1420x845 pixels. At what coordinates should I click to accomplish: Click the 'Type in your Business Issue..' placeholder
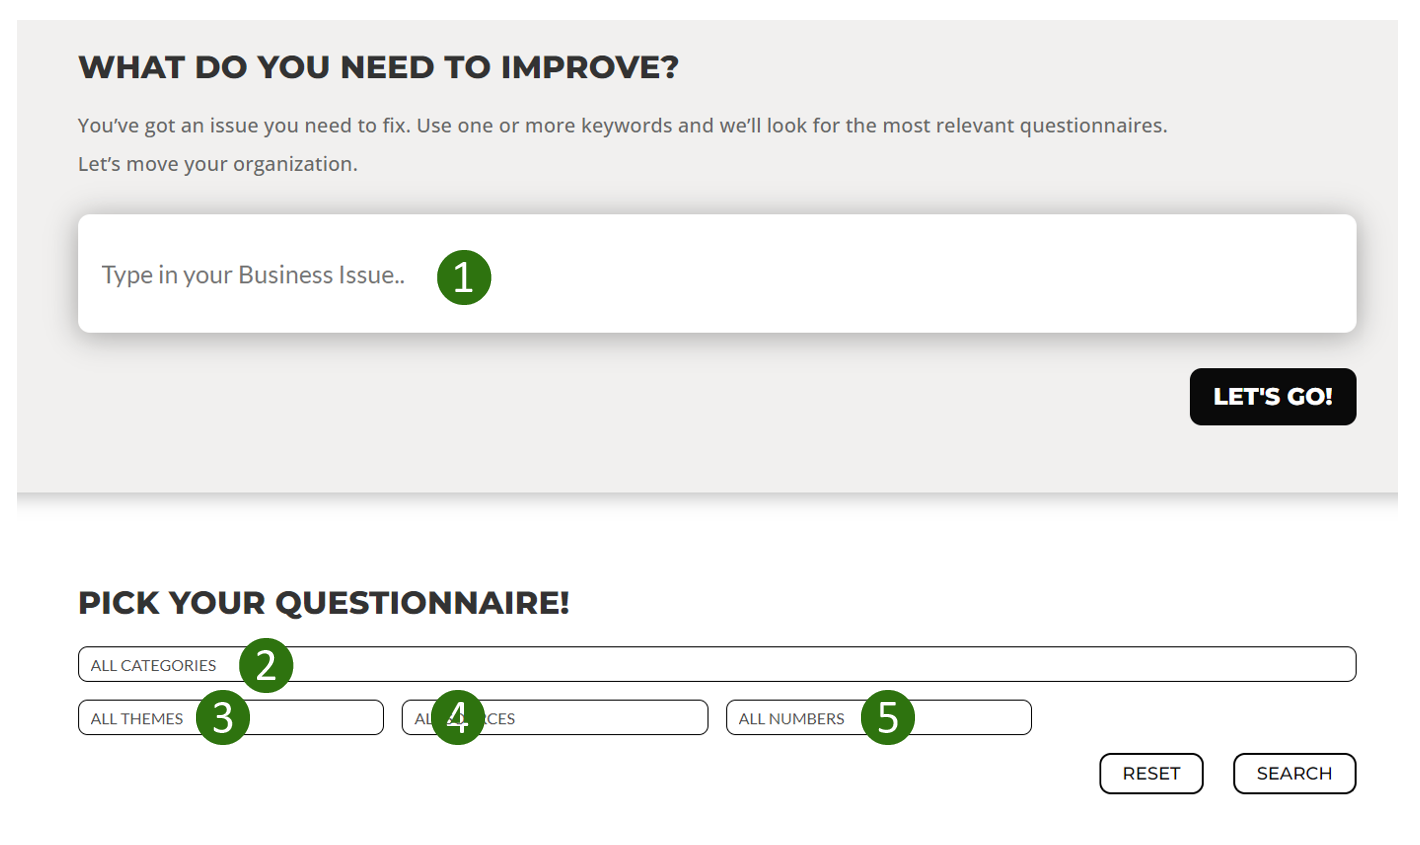coord(253,275)
